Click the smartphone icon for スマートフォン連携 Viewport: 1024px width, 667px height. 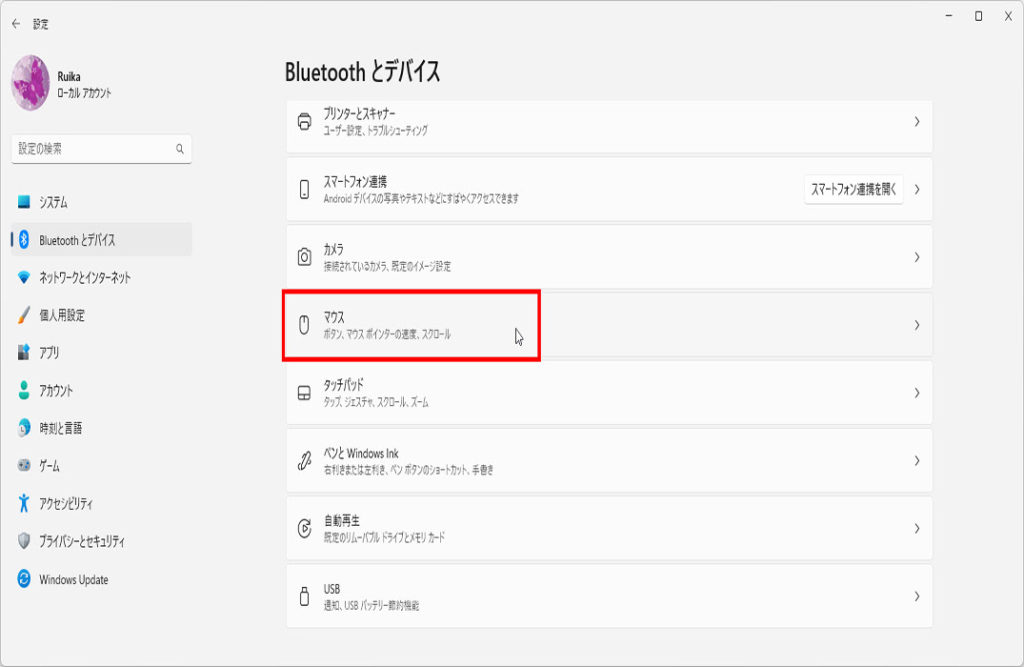click(305, 189)
